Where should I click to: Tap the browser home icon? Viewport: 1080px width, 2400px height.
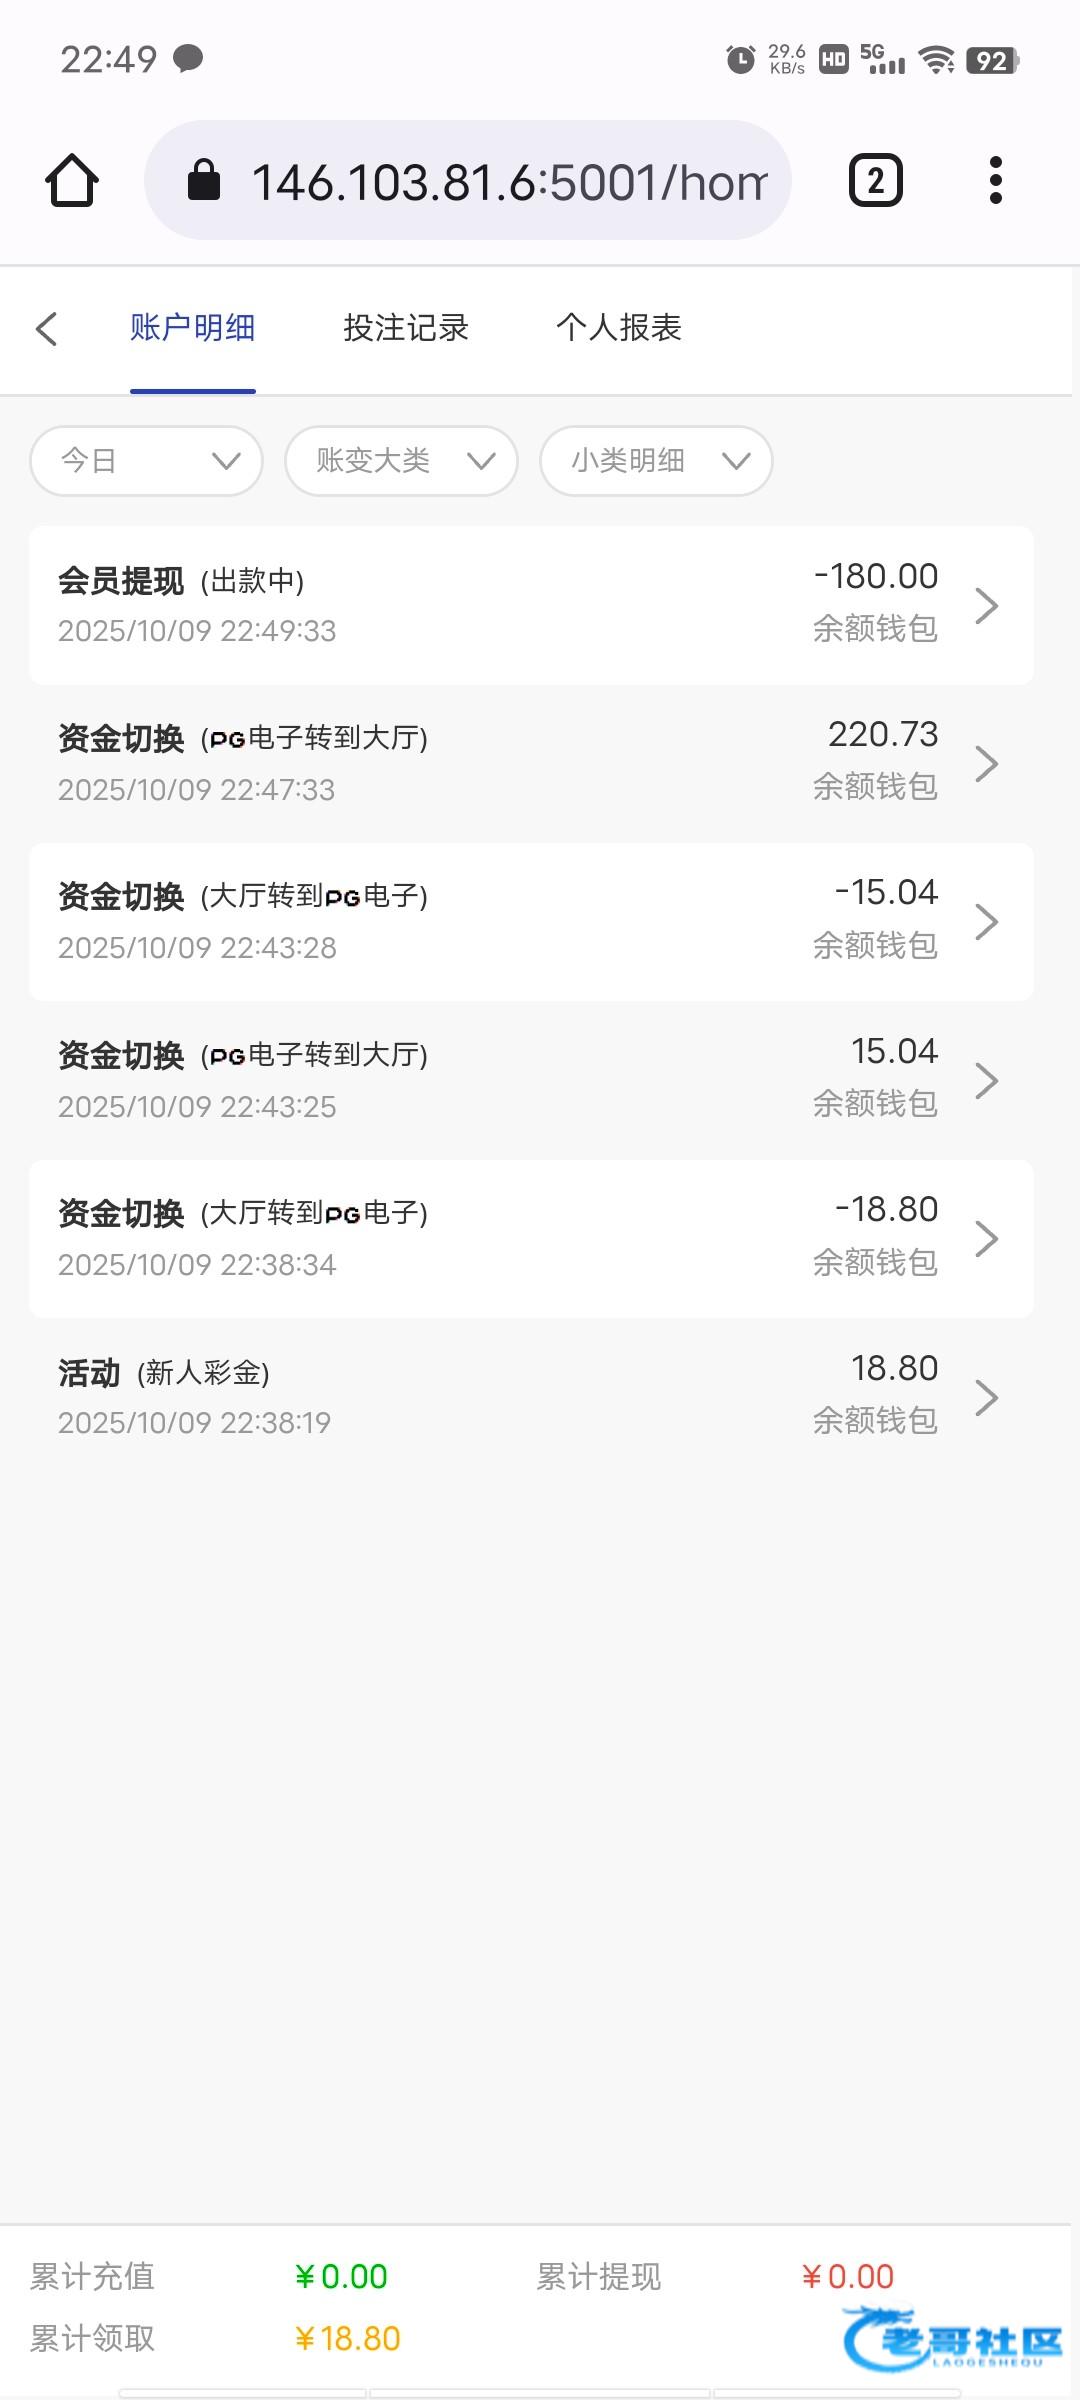pos(72,181)
